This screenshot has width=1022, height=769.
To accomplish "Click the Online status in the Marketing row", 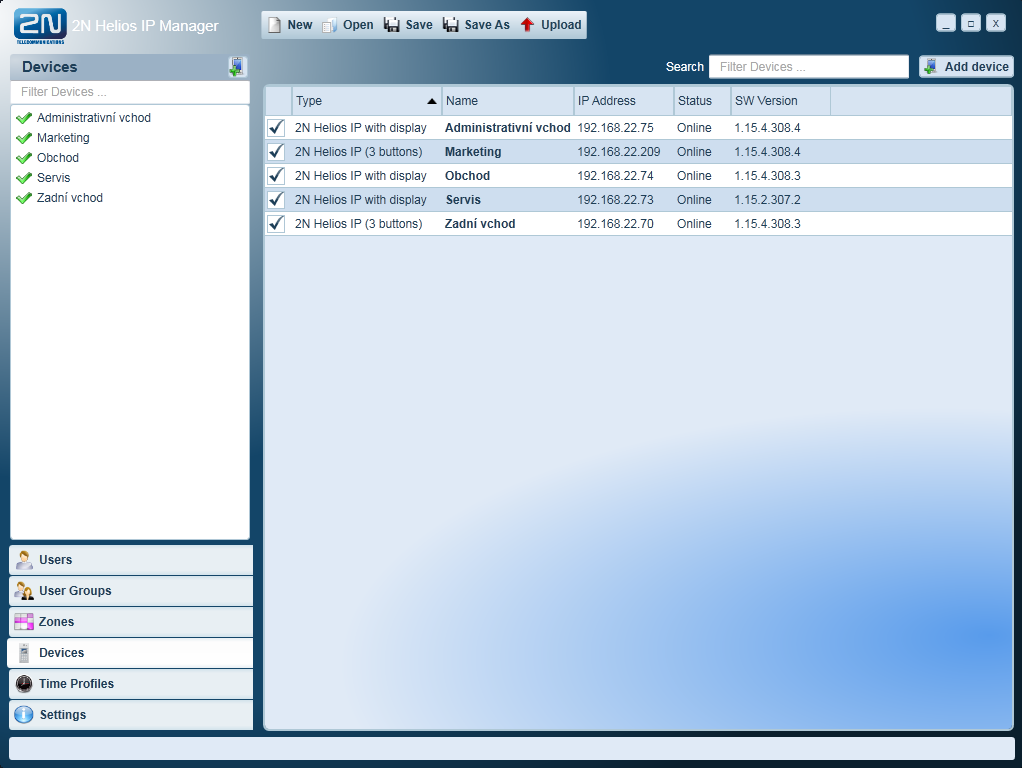I will (x=694, y=152).
